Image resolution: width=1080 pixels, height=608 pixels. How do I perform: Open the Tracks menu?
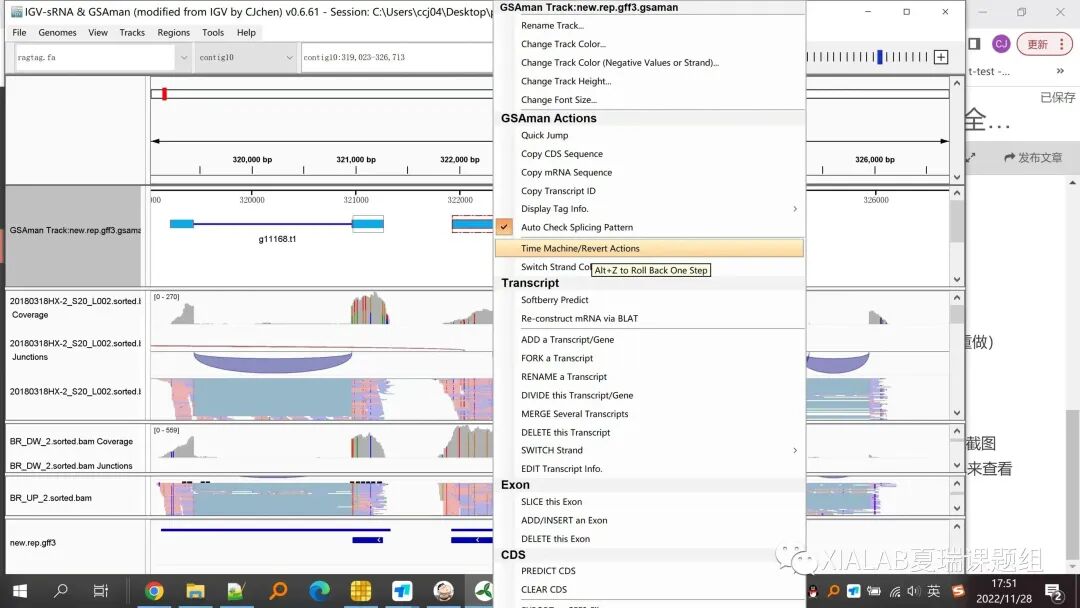click(132, 32)
